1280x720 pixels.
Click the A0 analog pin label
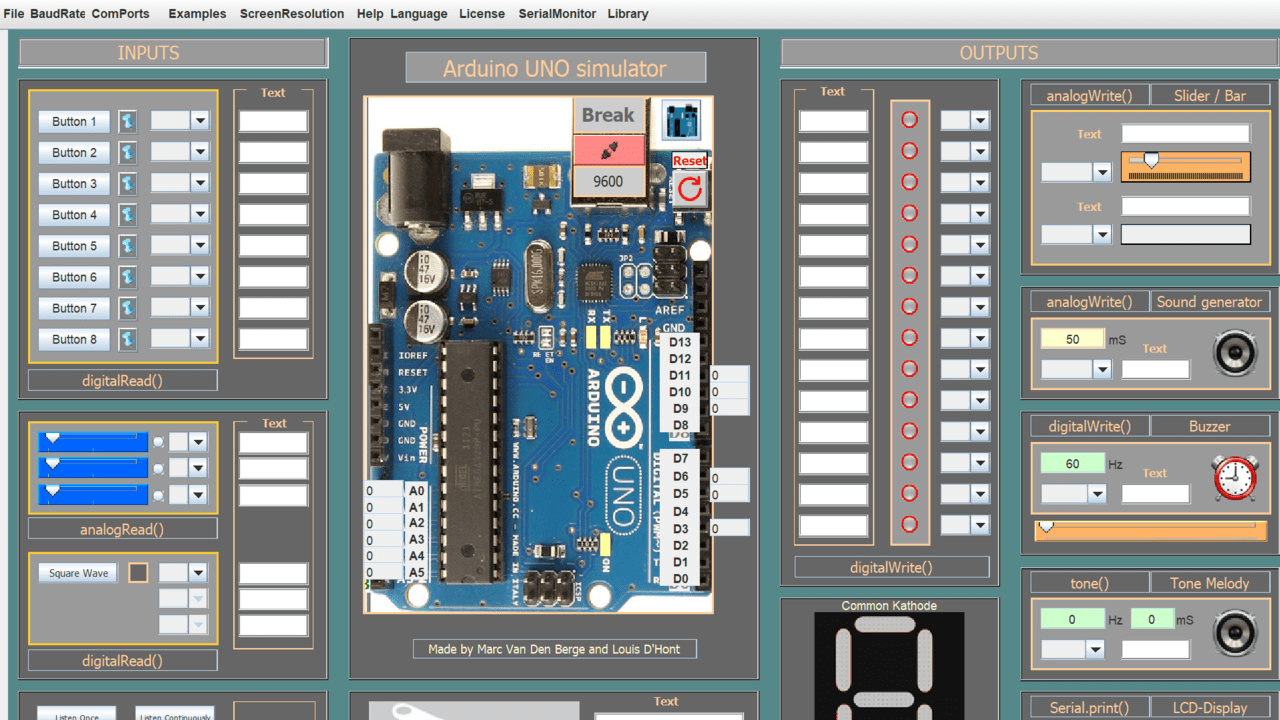coord(416,491)
